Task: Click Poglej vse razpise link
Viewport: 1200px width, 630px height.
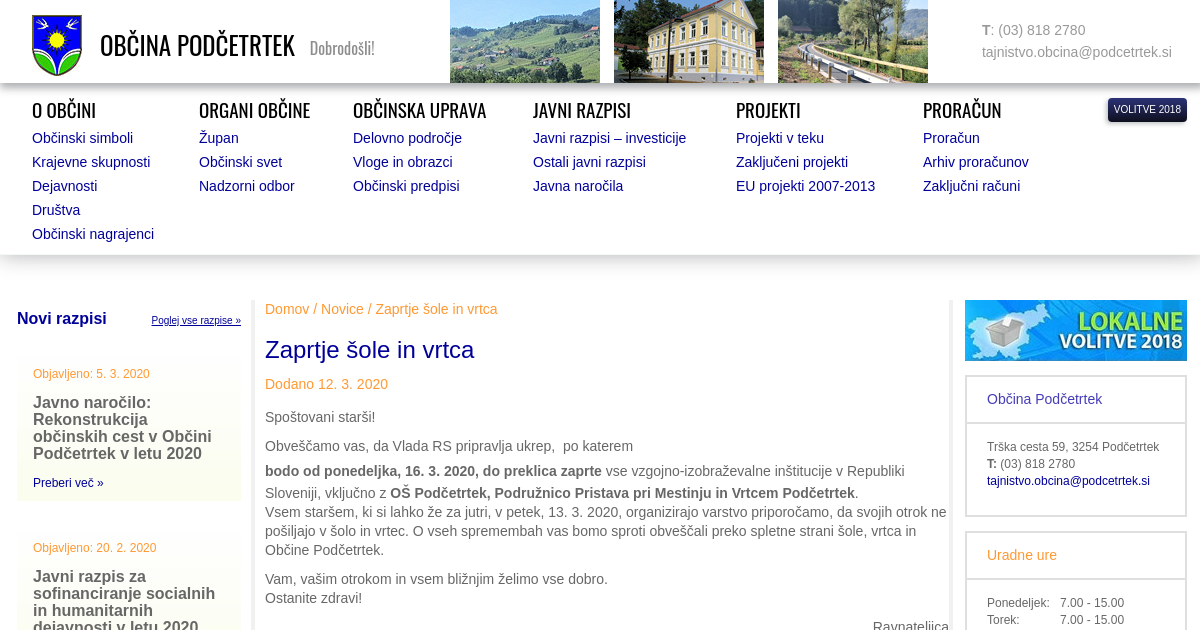Action: 196,321
